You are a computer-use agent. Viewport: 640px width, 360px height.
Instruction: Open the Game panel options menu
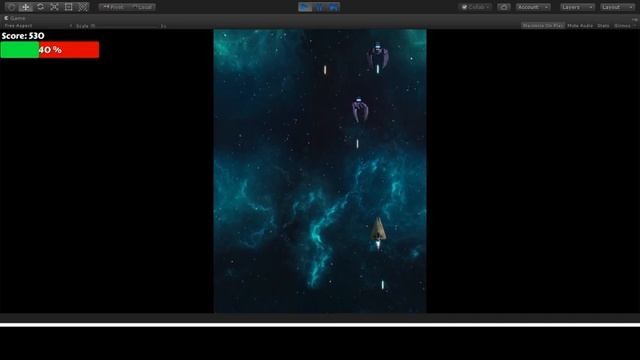pyautogui.click(x=635, y=19)
